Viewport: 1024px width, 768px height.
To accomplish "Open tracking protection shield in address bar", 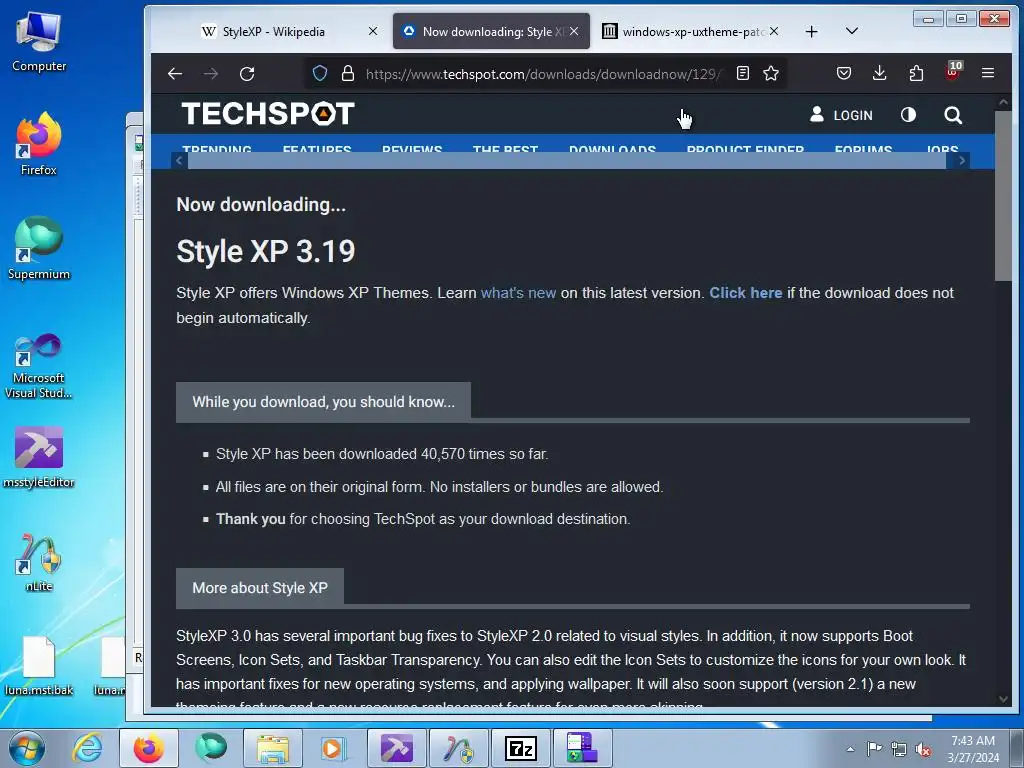I will tap(319, 73).
